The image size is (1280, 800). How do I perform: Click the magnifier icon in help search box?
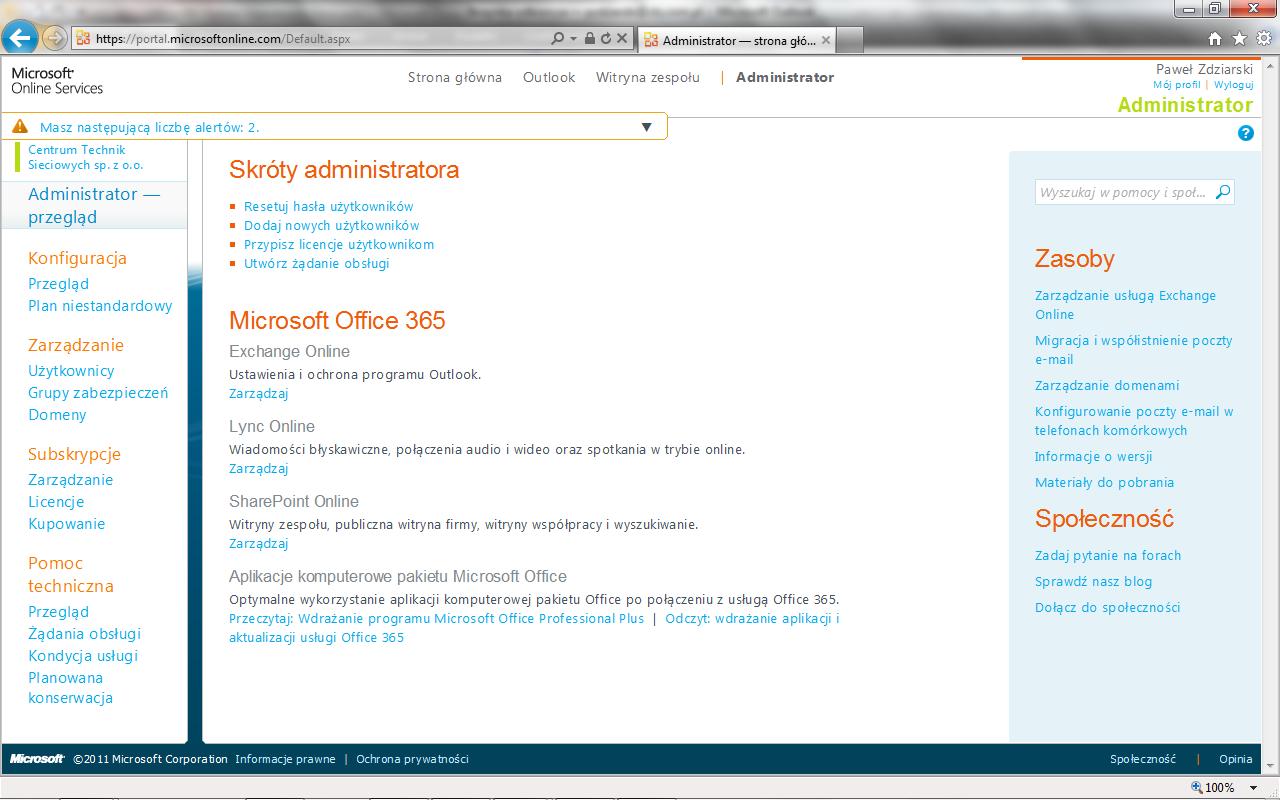(1222, 192)
